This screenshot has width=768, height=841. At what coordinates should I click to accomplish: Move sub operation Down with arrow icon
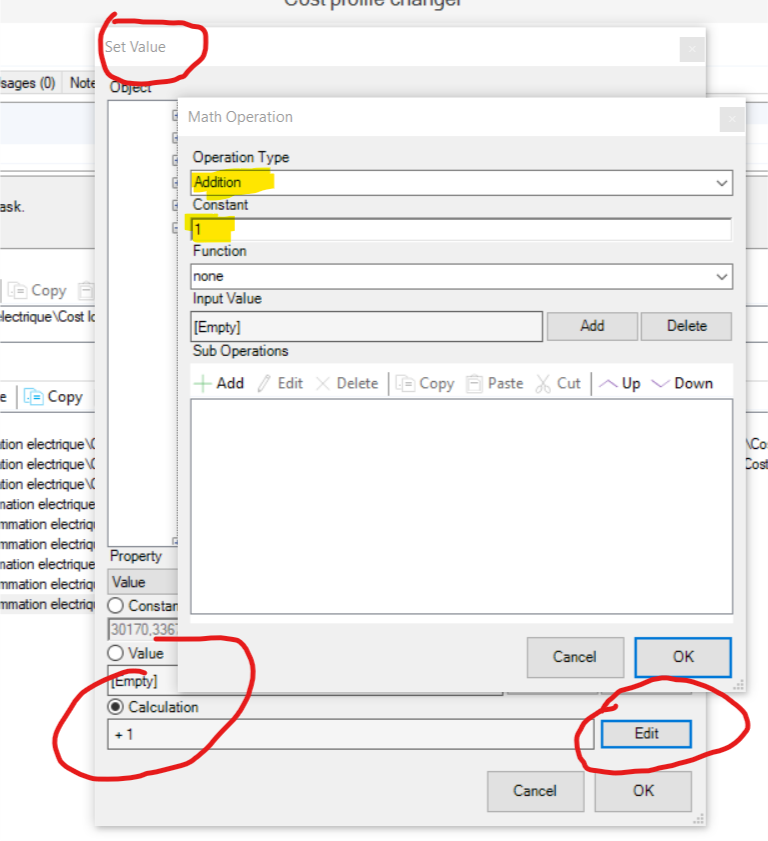pos(660,383)
